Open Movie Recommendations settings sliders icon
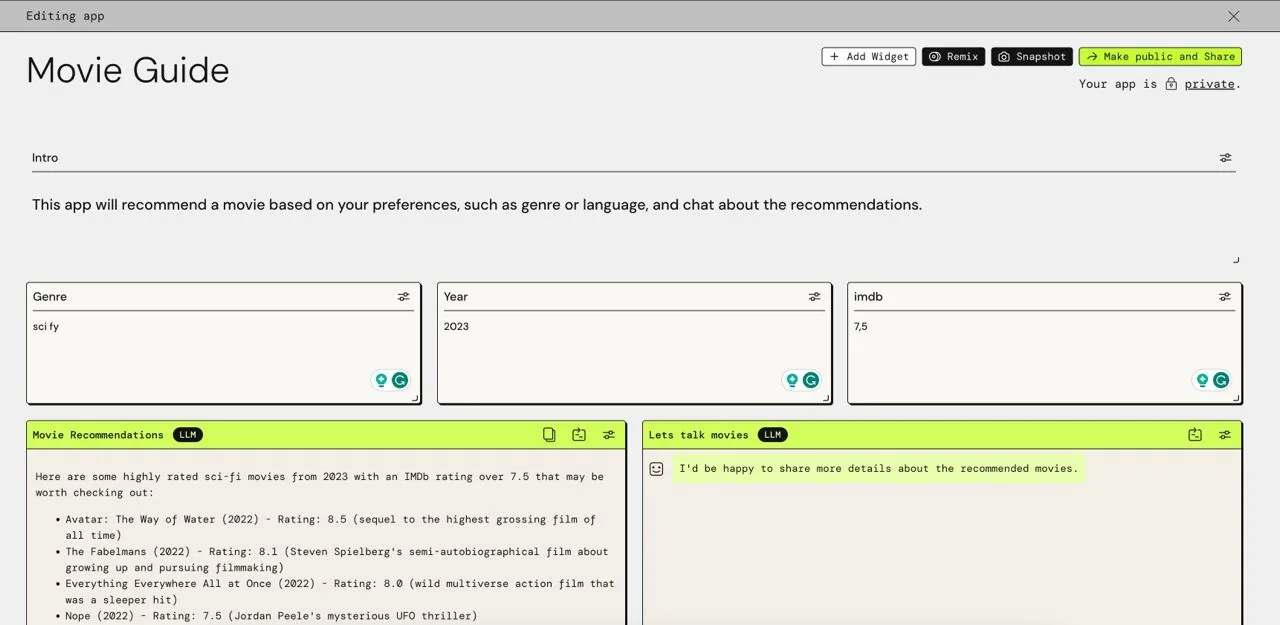The image size is (1280, 625). click(609, 435)
